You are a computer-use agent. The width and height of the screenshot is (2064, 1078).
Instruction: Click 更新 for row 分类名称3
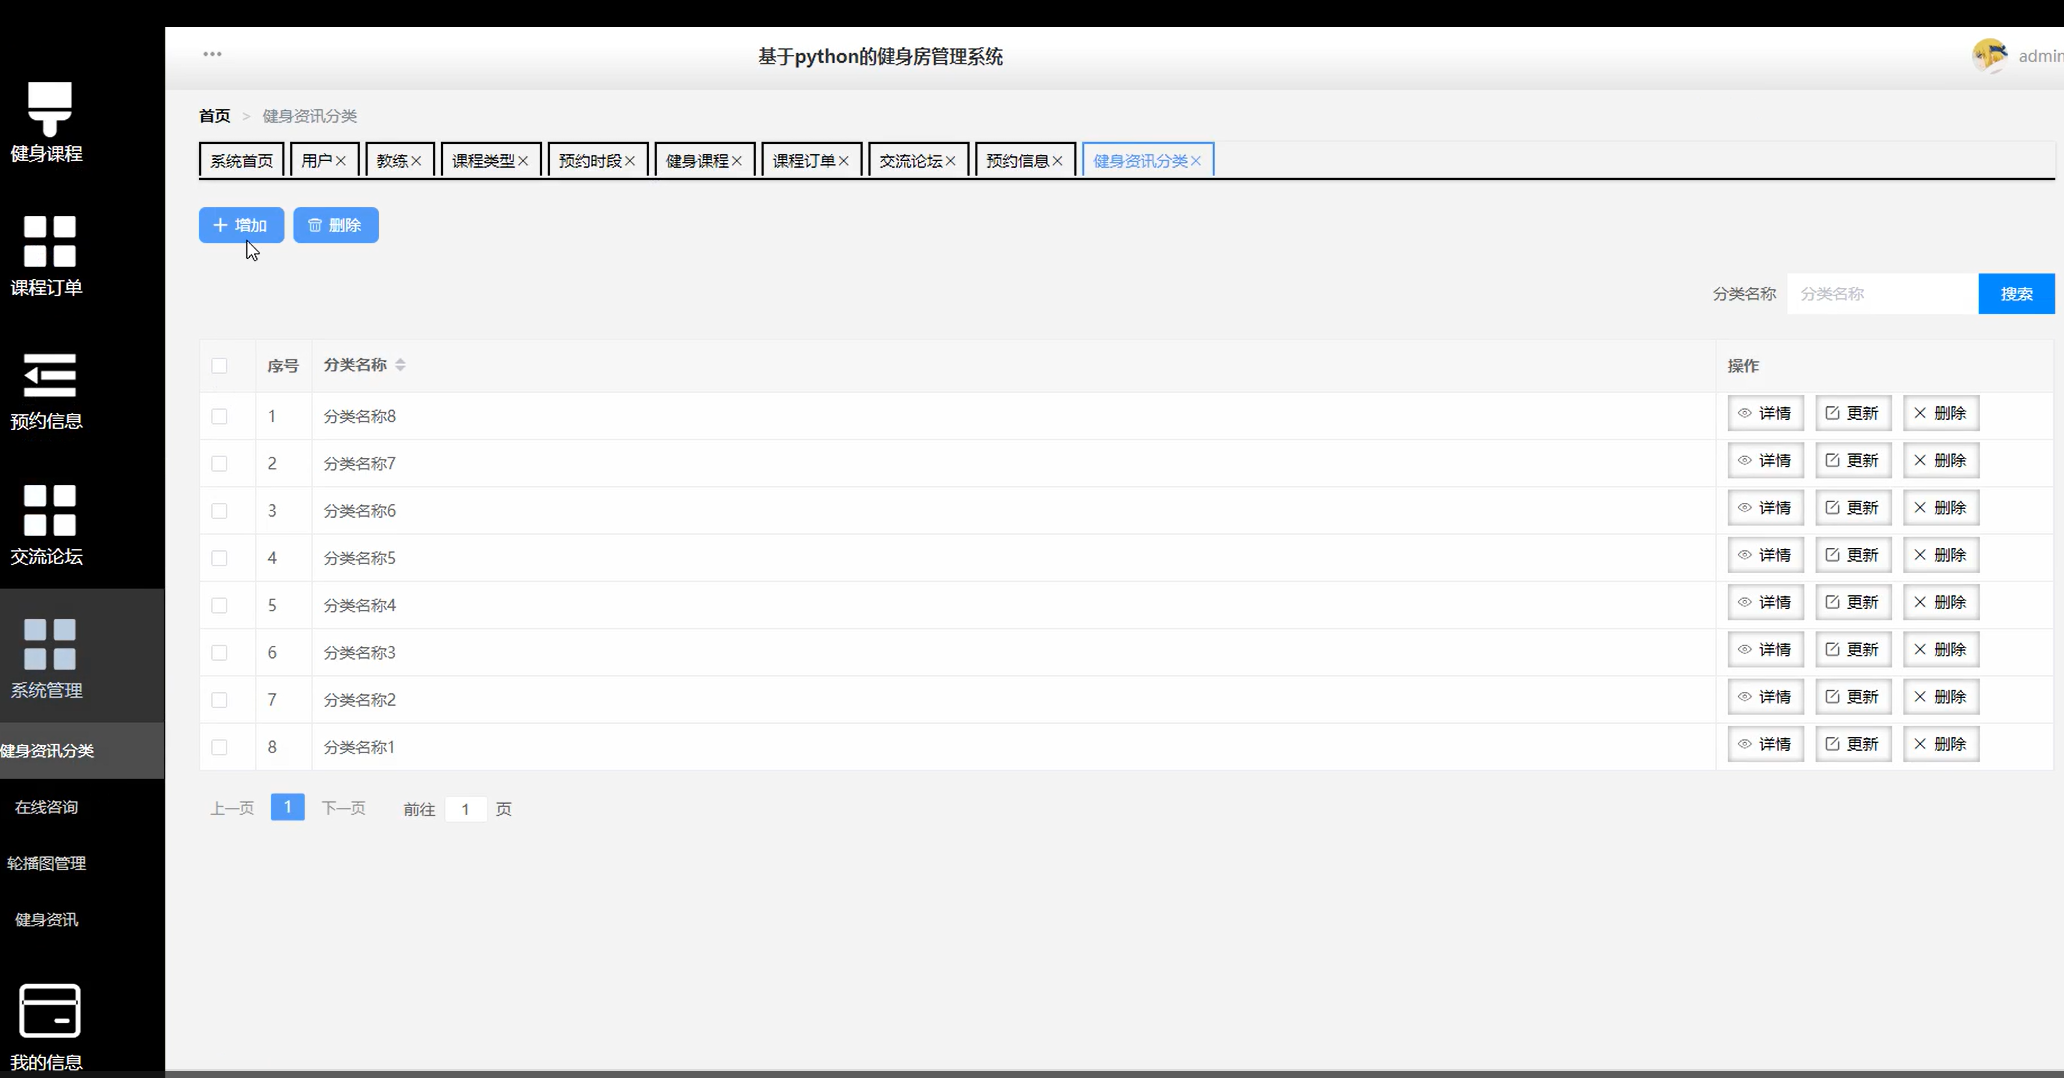coord(1852,650)
